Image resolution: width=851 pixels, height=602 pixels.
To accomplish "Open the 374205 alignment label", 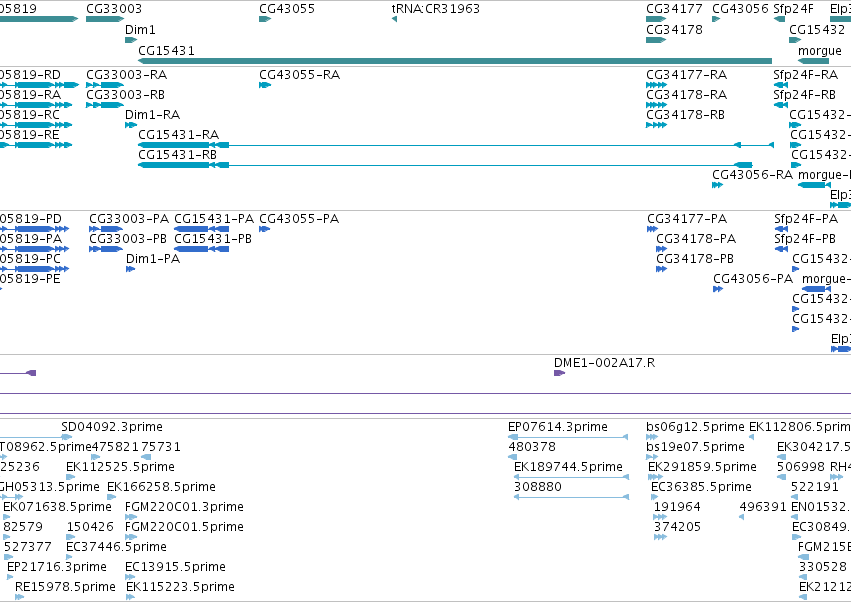I will pyautogui.click(x=677, y=527).
